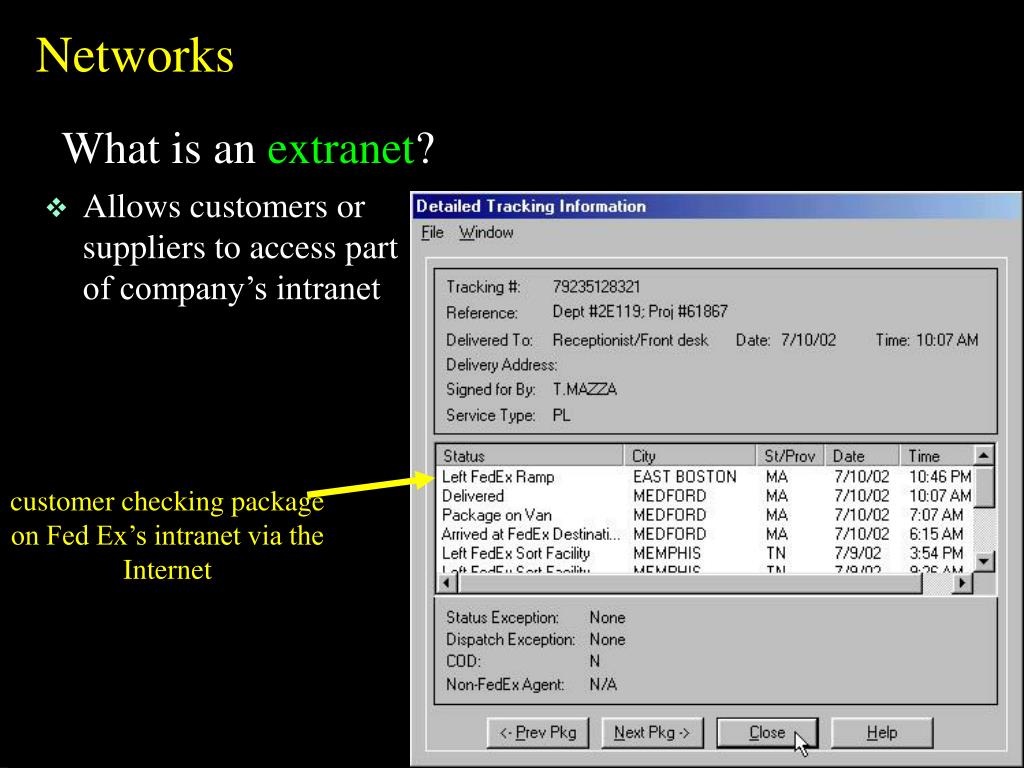Select the Package on Van row
Screen dimensions: 1024x768
point(705,515)
